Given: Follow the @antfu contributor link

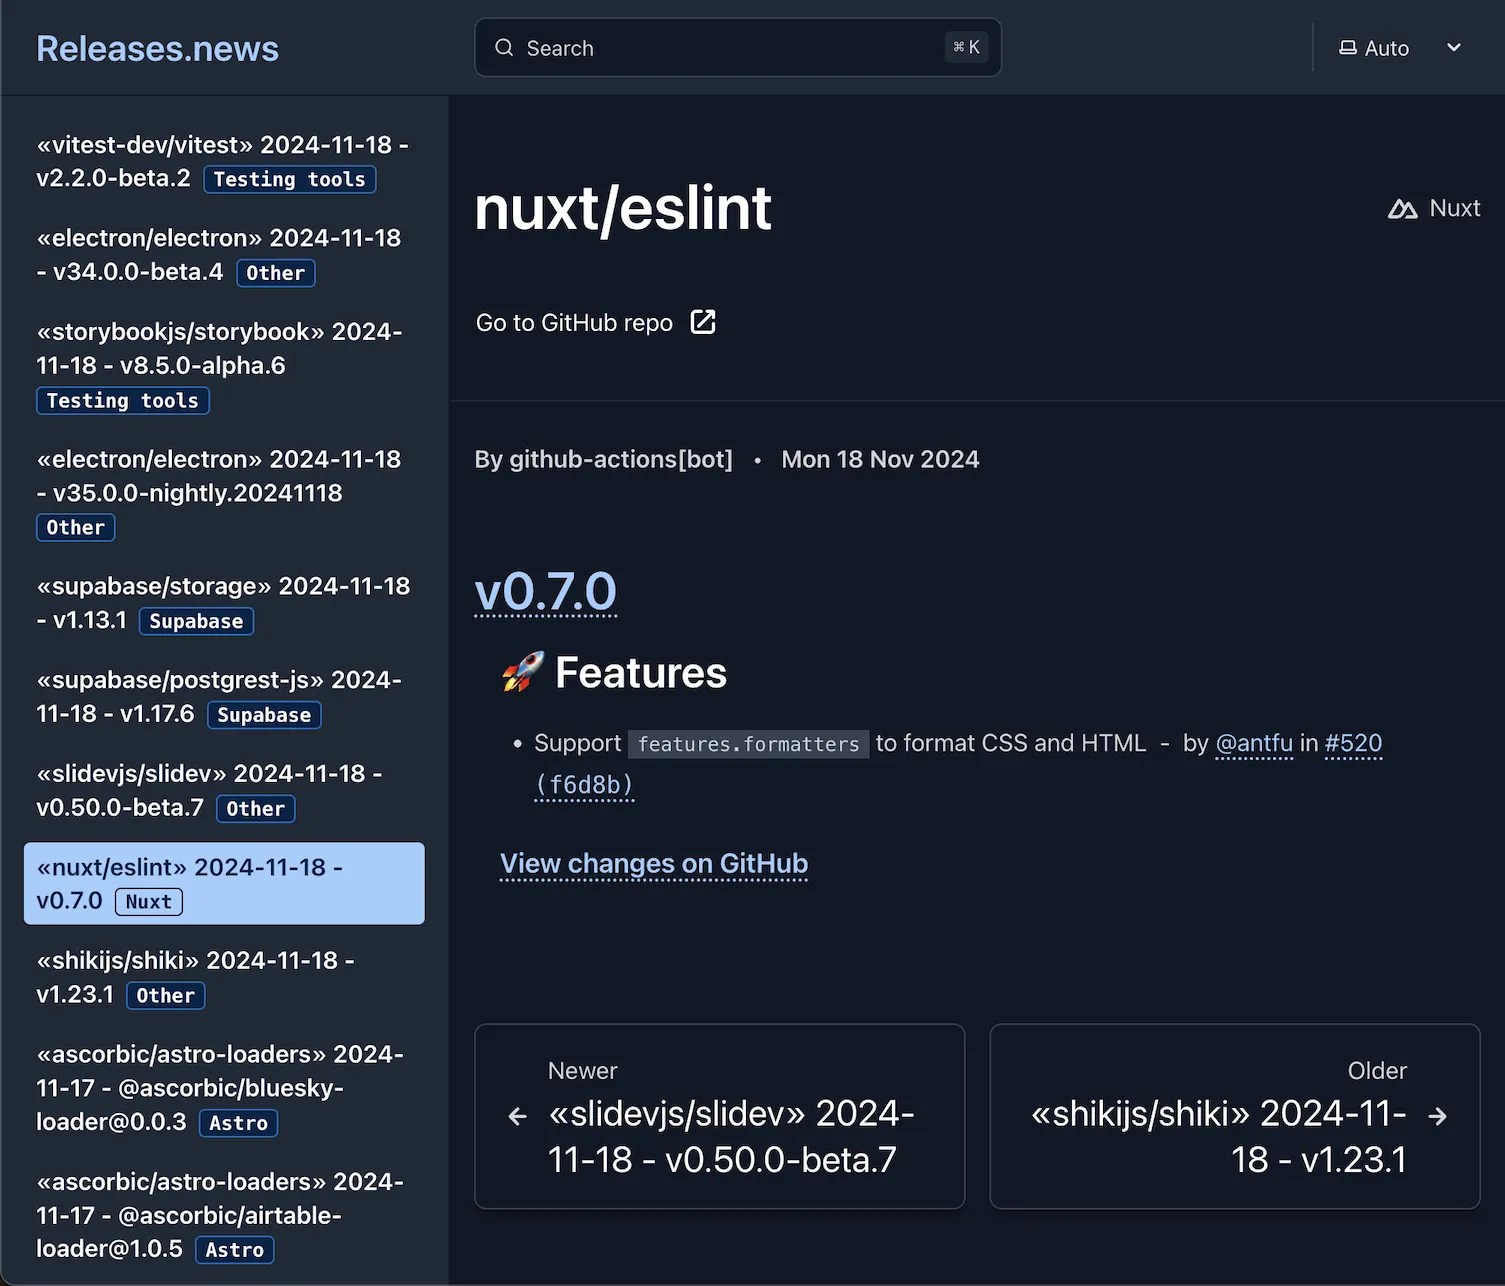Looking at the screenshot, I should [x=1254, y=743].
